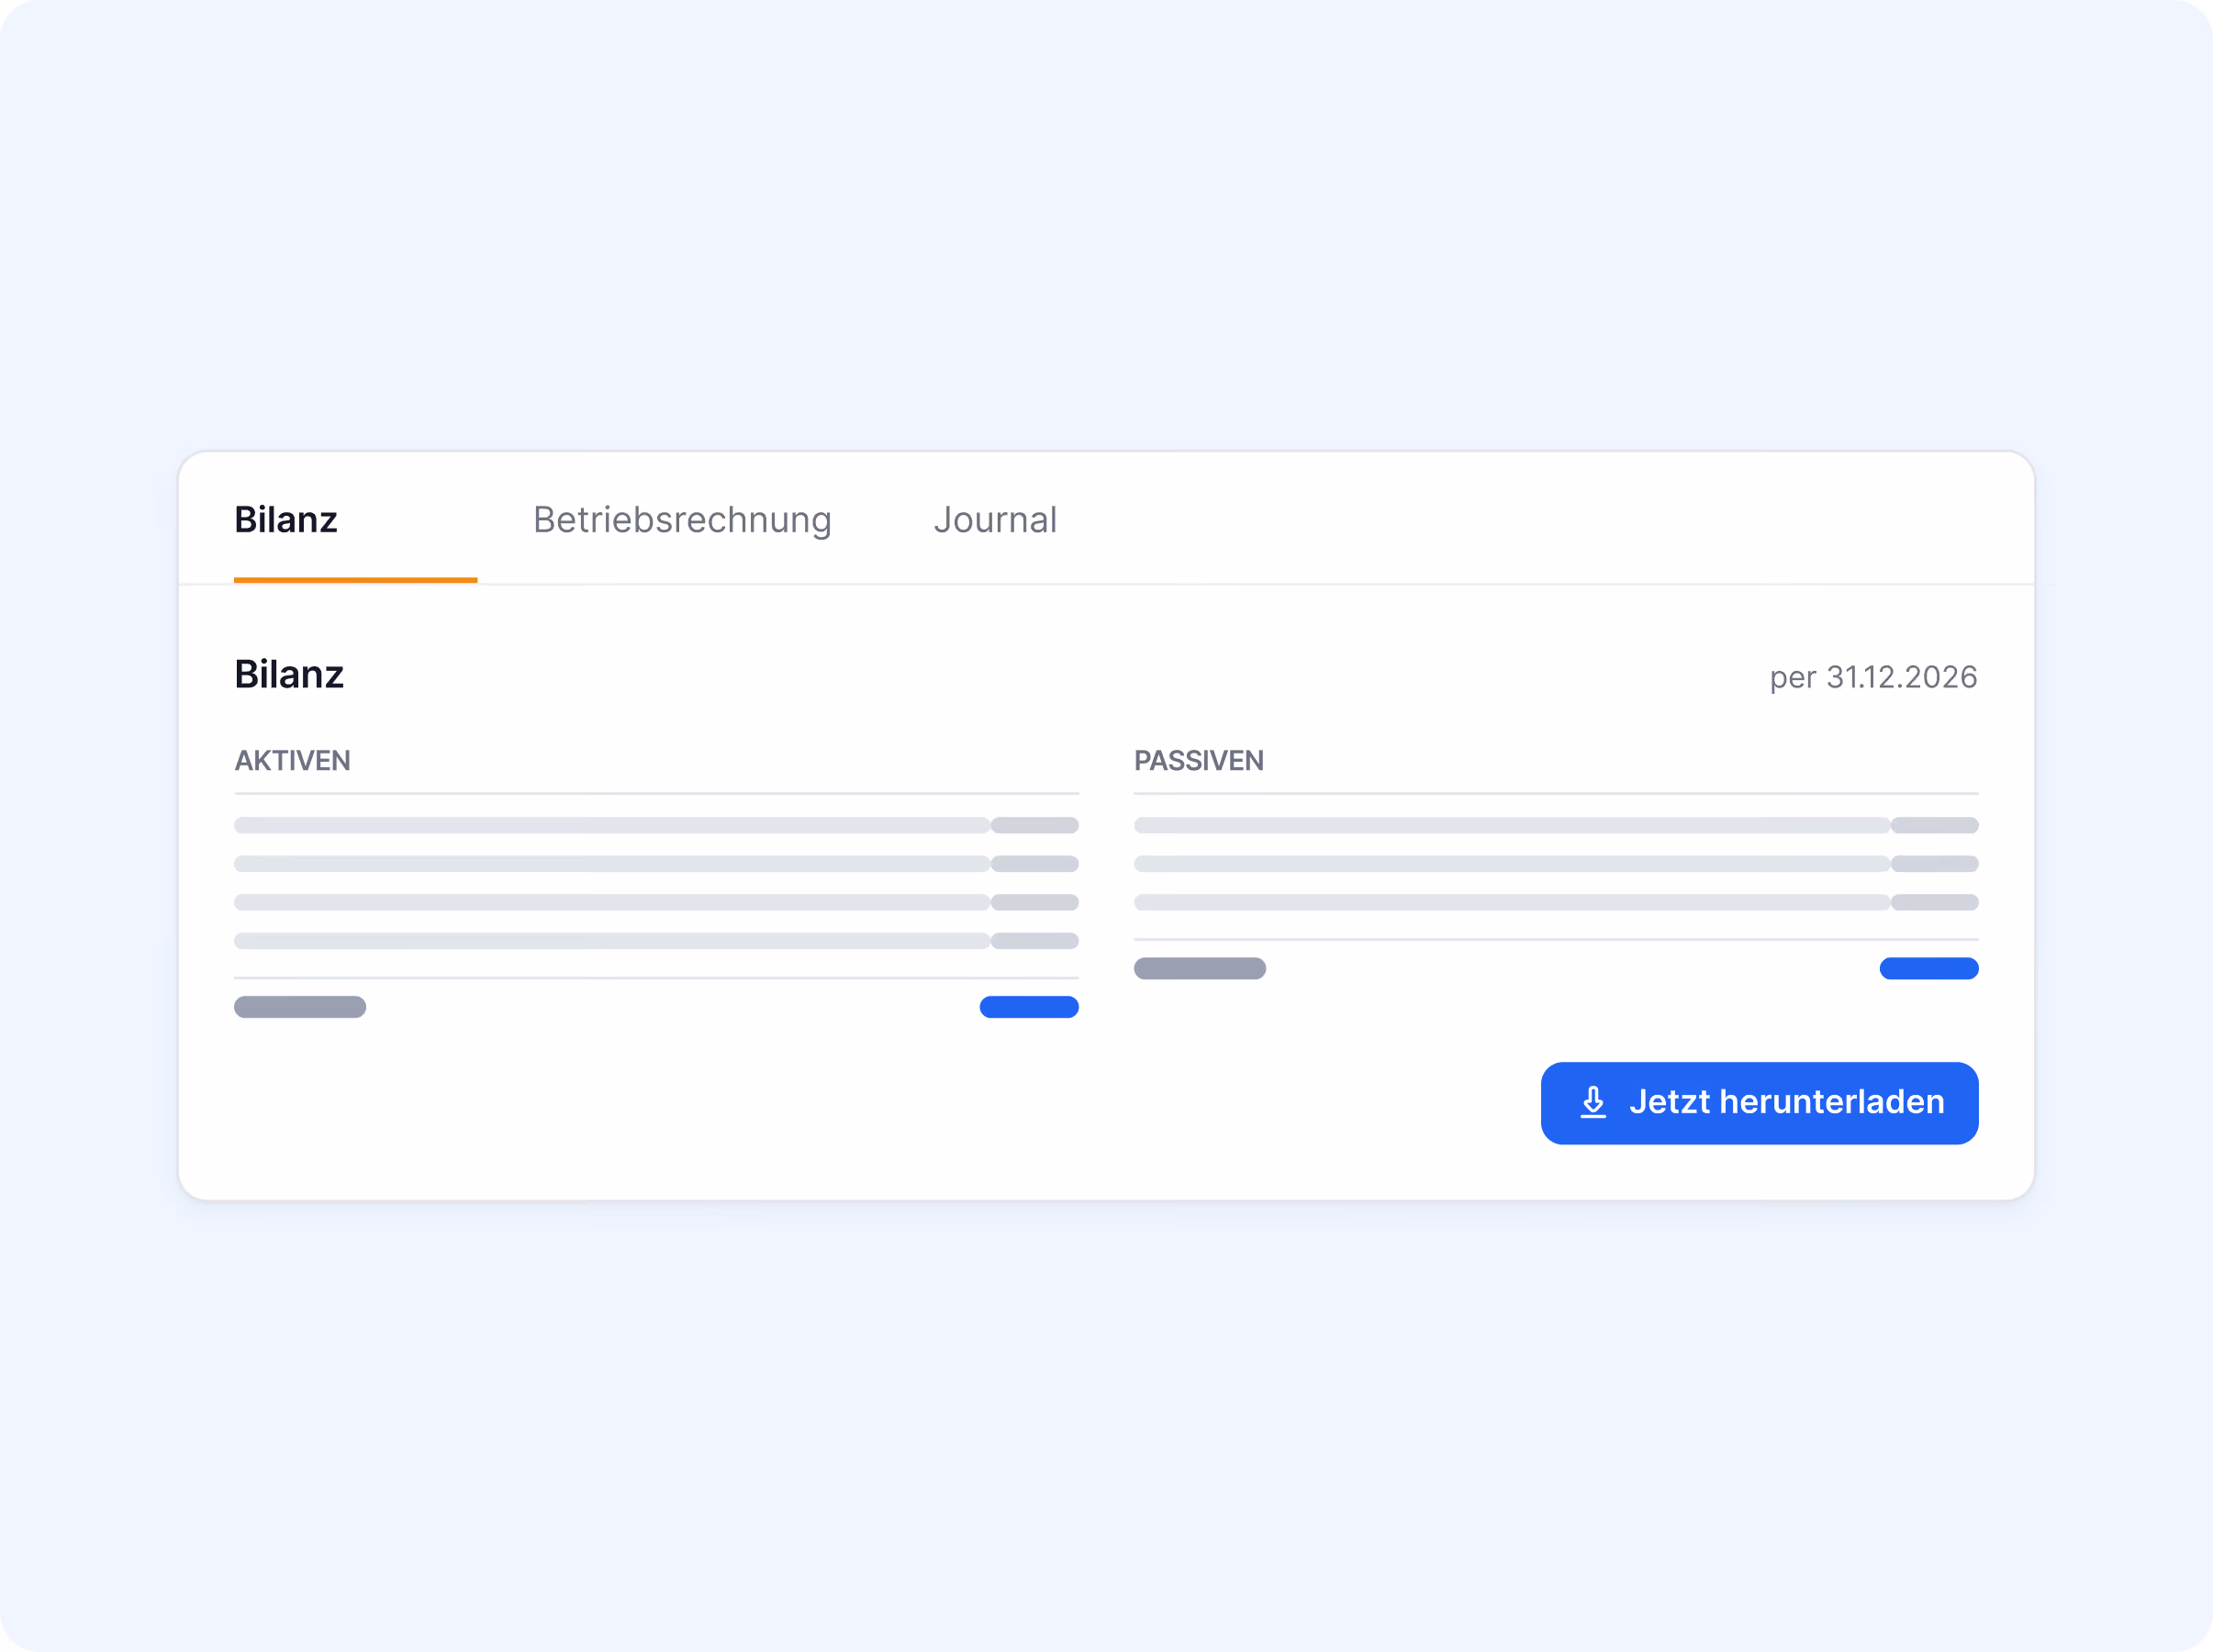Screen dimensions: 2213x1652
Task: Click the date text per 31.12.2026
Action: [1873, 677]
